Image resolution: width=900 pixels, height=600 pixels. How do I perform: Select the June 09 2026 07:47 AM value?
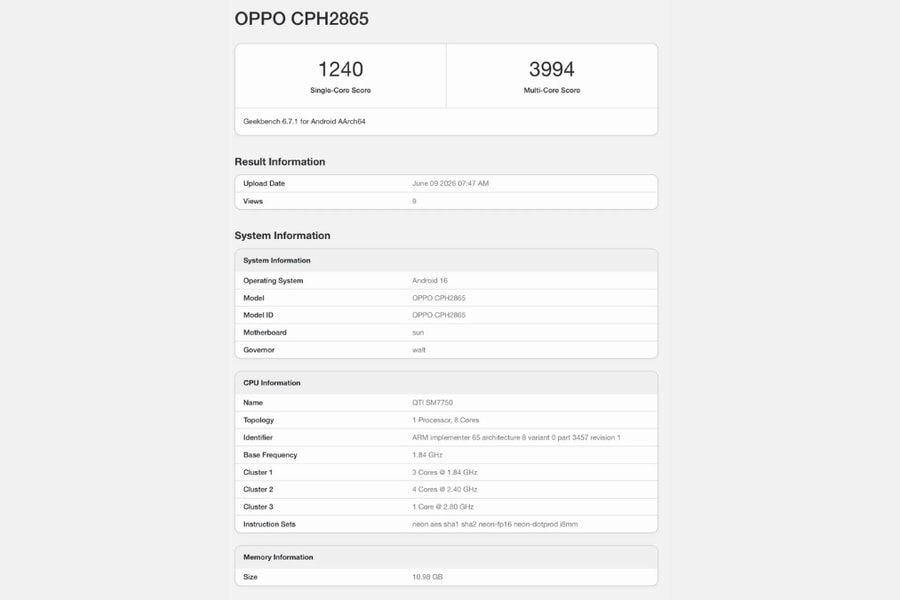pyautogui.click(x=451, y=183)
